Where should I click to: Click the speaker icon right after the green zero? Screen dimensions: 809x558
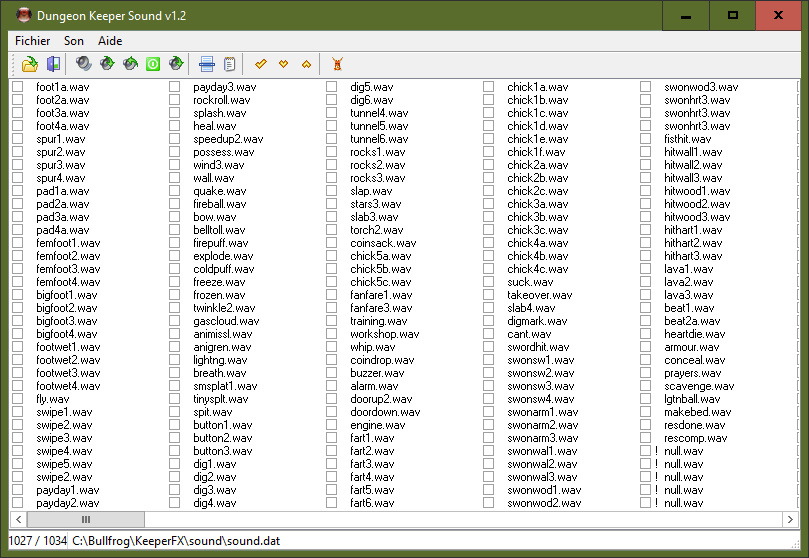click(x=176, y=64)
